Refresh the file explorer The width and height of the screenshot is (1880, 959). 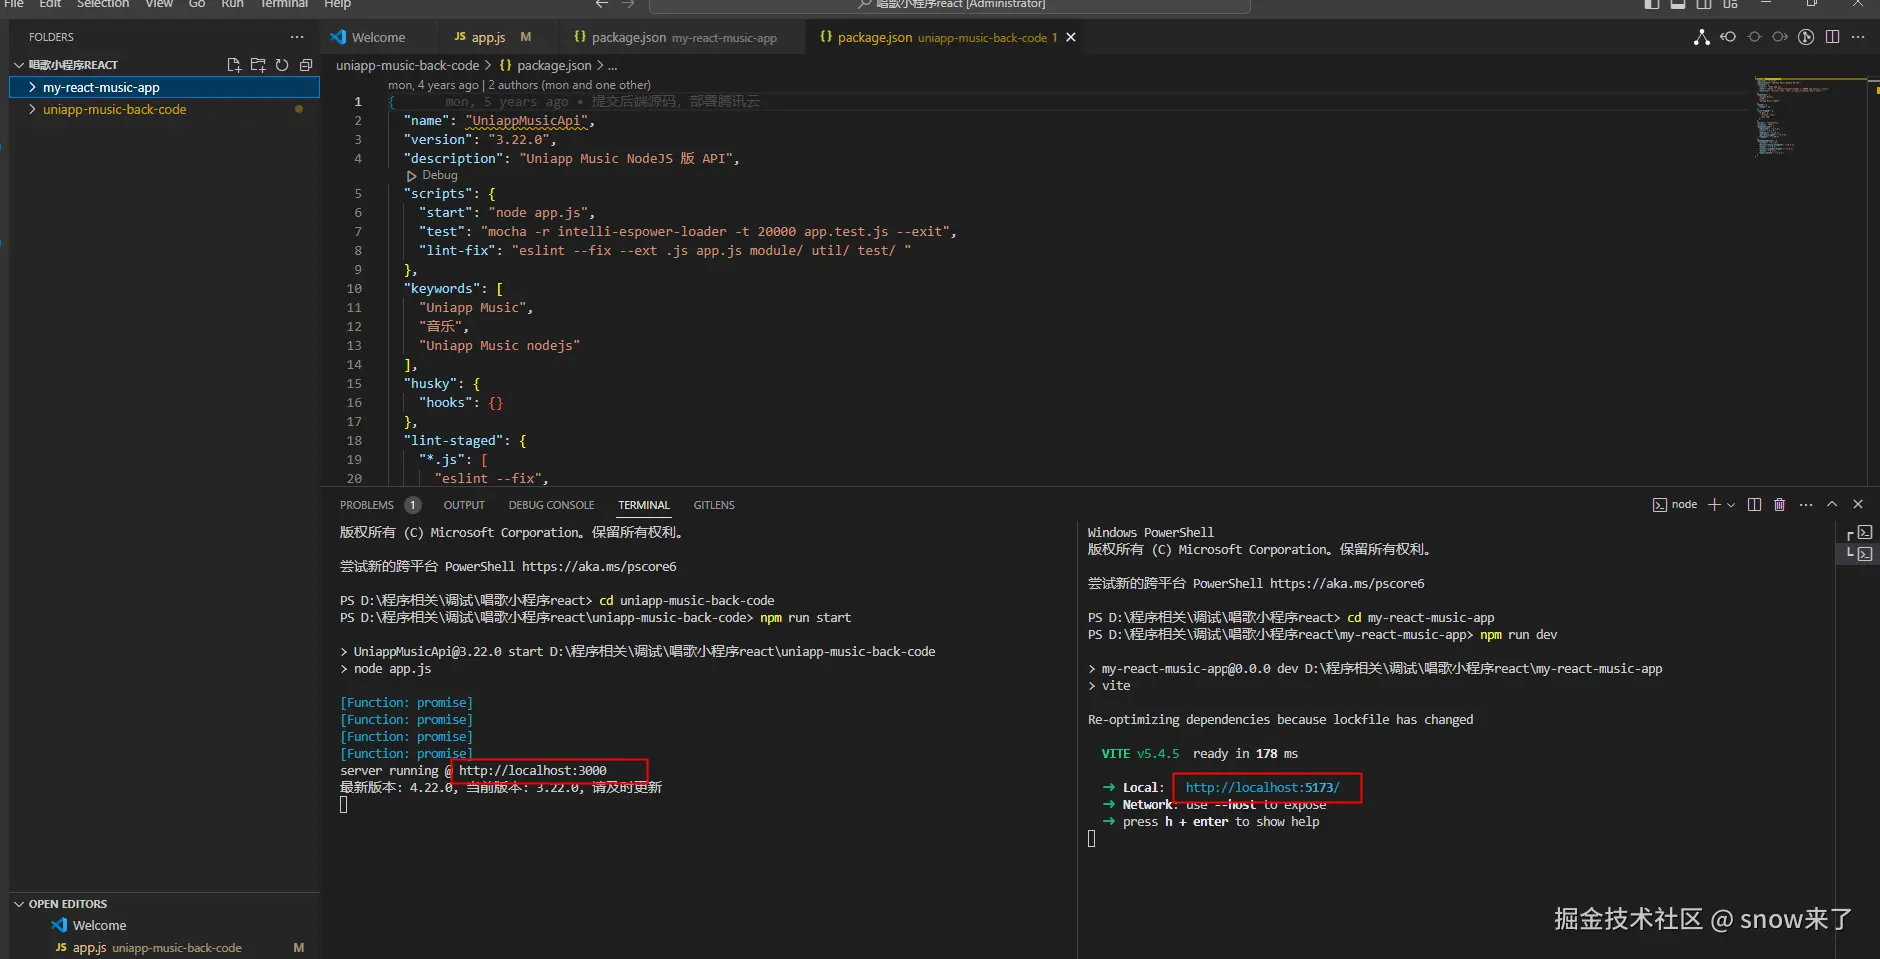[x=282, y=65]
